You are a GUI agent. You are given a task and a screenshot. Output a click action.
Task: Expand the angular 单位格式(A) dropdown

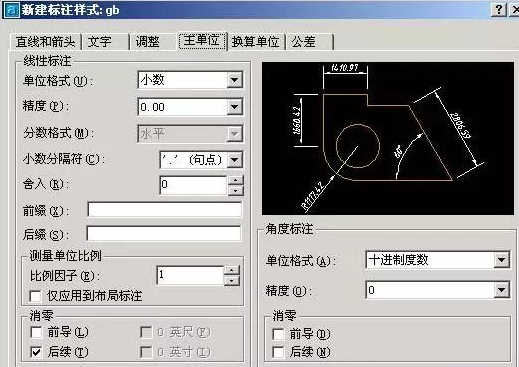[502, 260]
